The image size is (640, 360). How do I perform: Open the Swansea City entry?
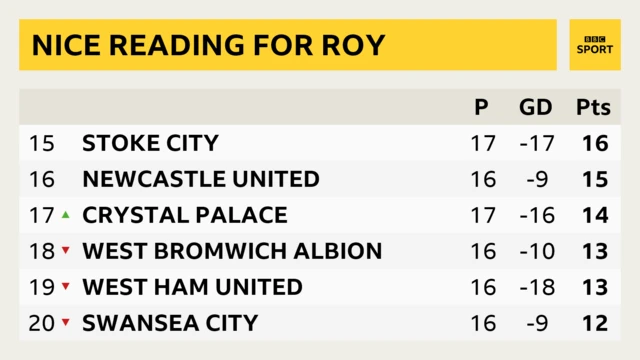tap(170, 323)
